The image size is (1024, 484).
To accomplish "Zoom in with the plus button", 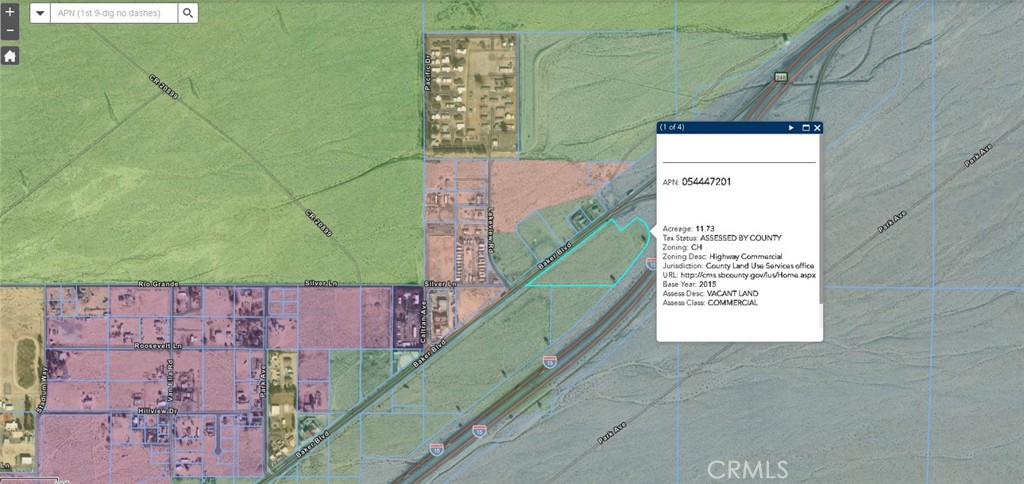I will click(10, 12).
